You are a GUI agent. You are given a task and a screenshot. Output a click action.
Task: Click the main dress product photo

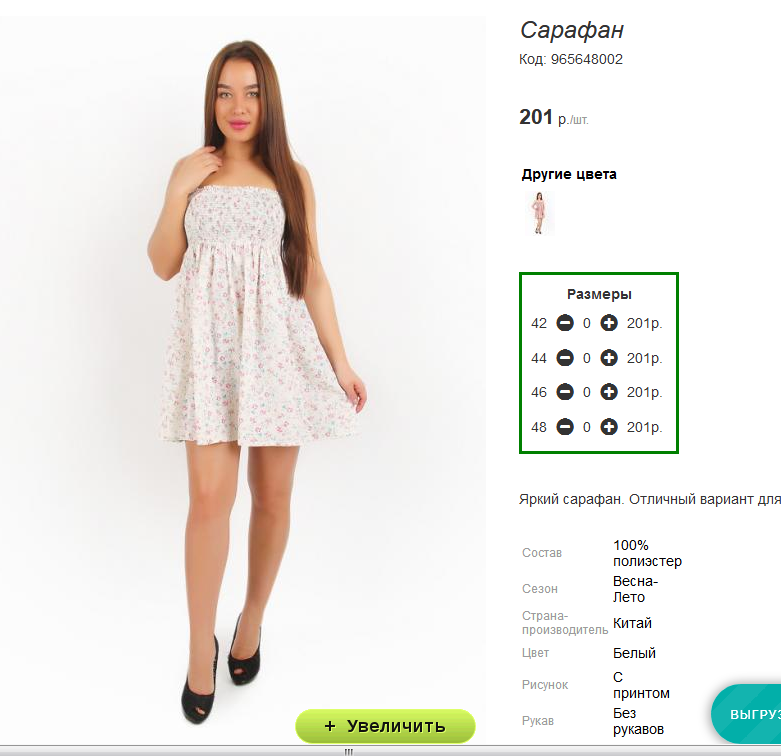243,378
